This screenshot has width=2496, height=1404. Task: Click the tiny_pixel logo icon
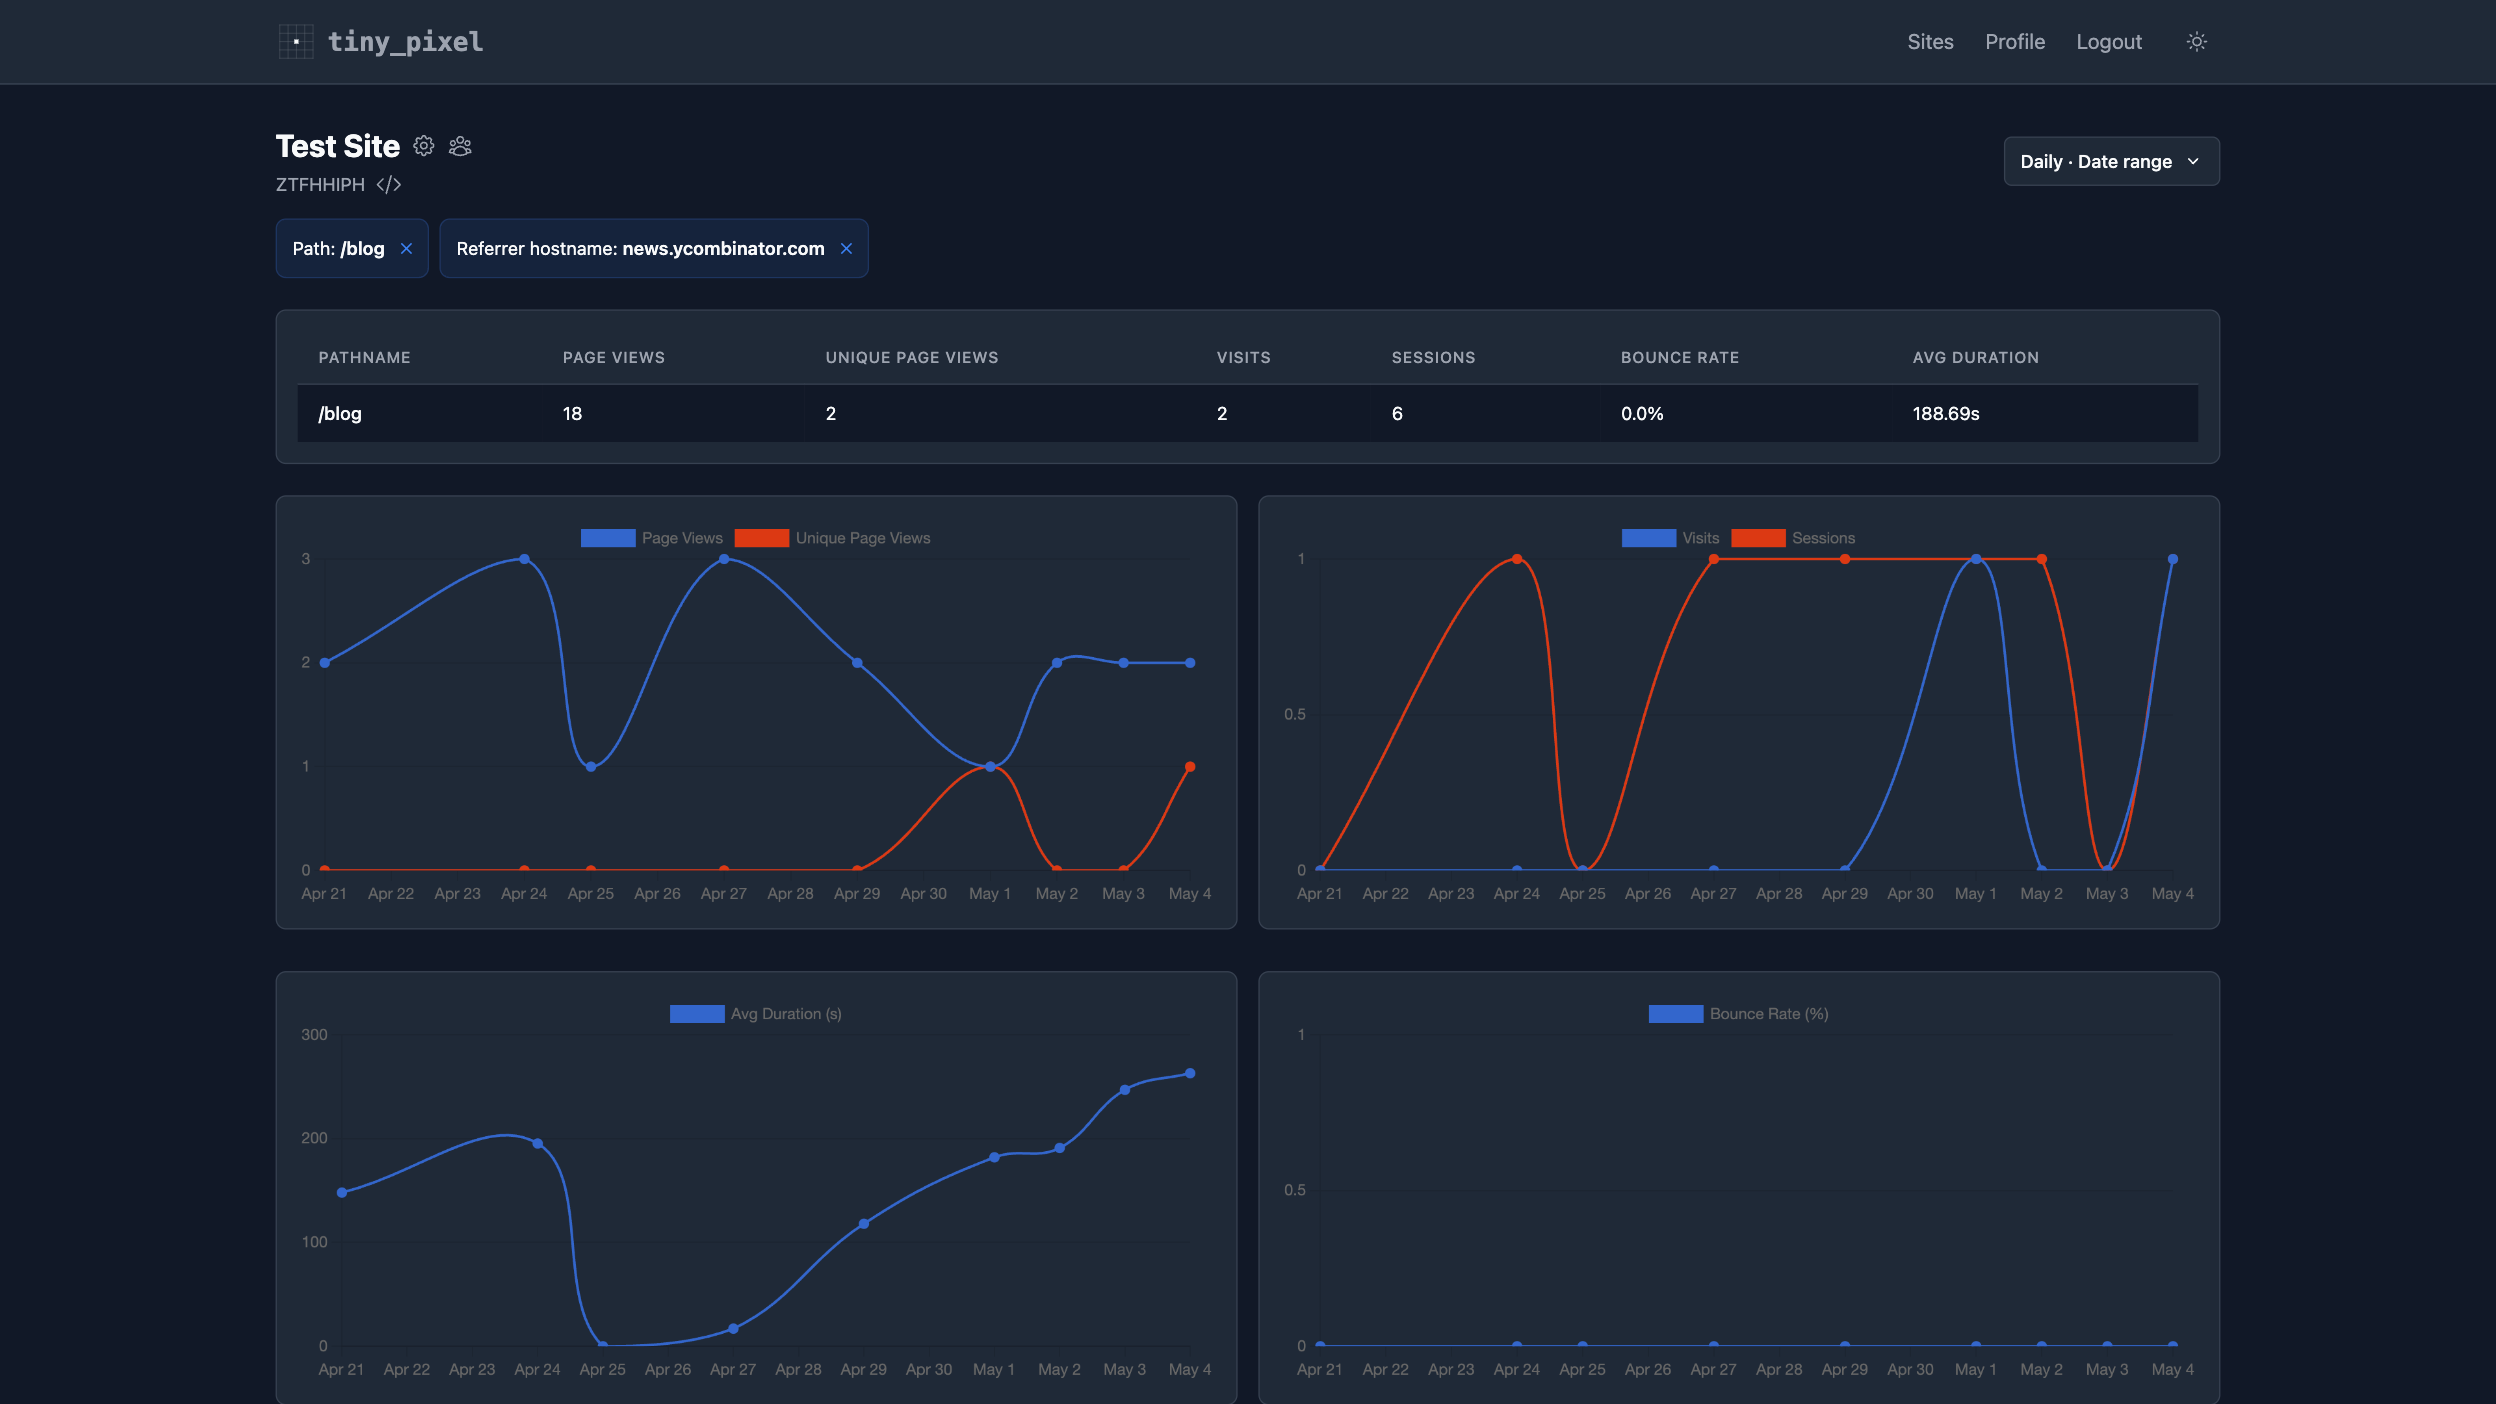(296, 42)
